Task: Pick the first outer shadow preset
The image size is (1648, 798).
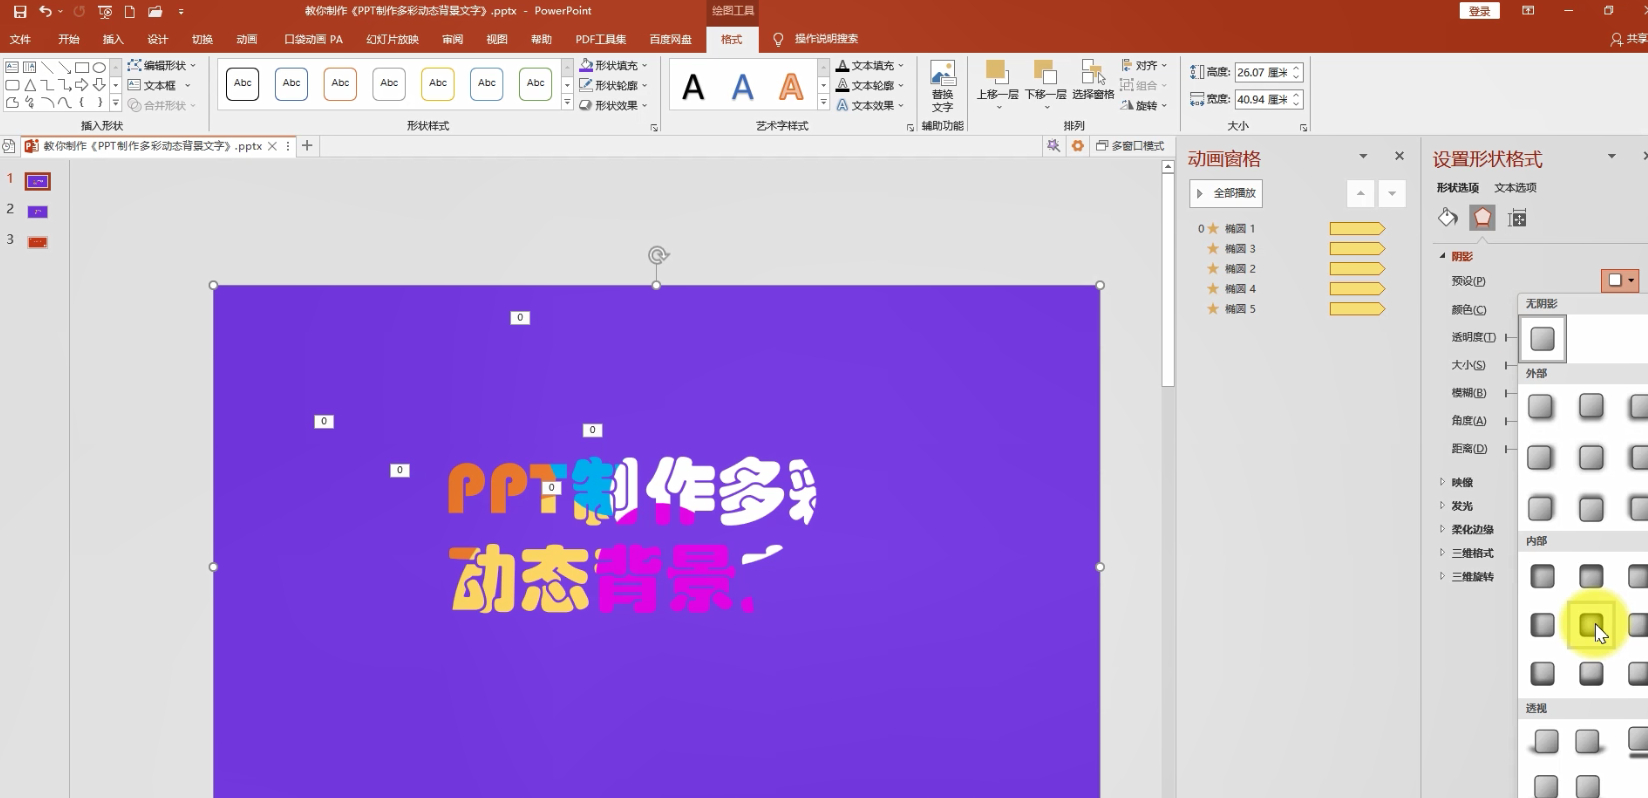Action: click(x=1541, y=406)
